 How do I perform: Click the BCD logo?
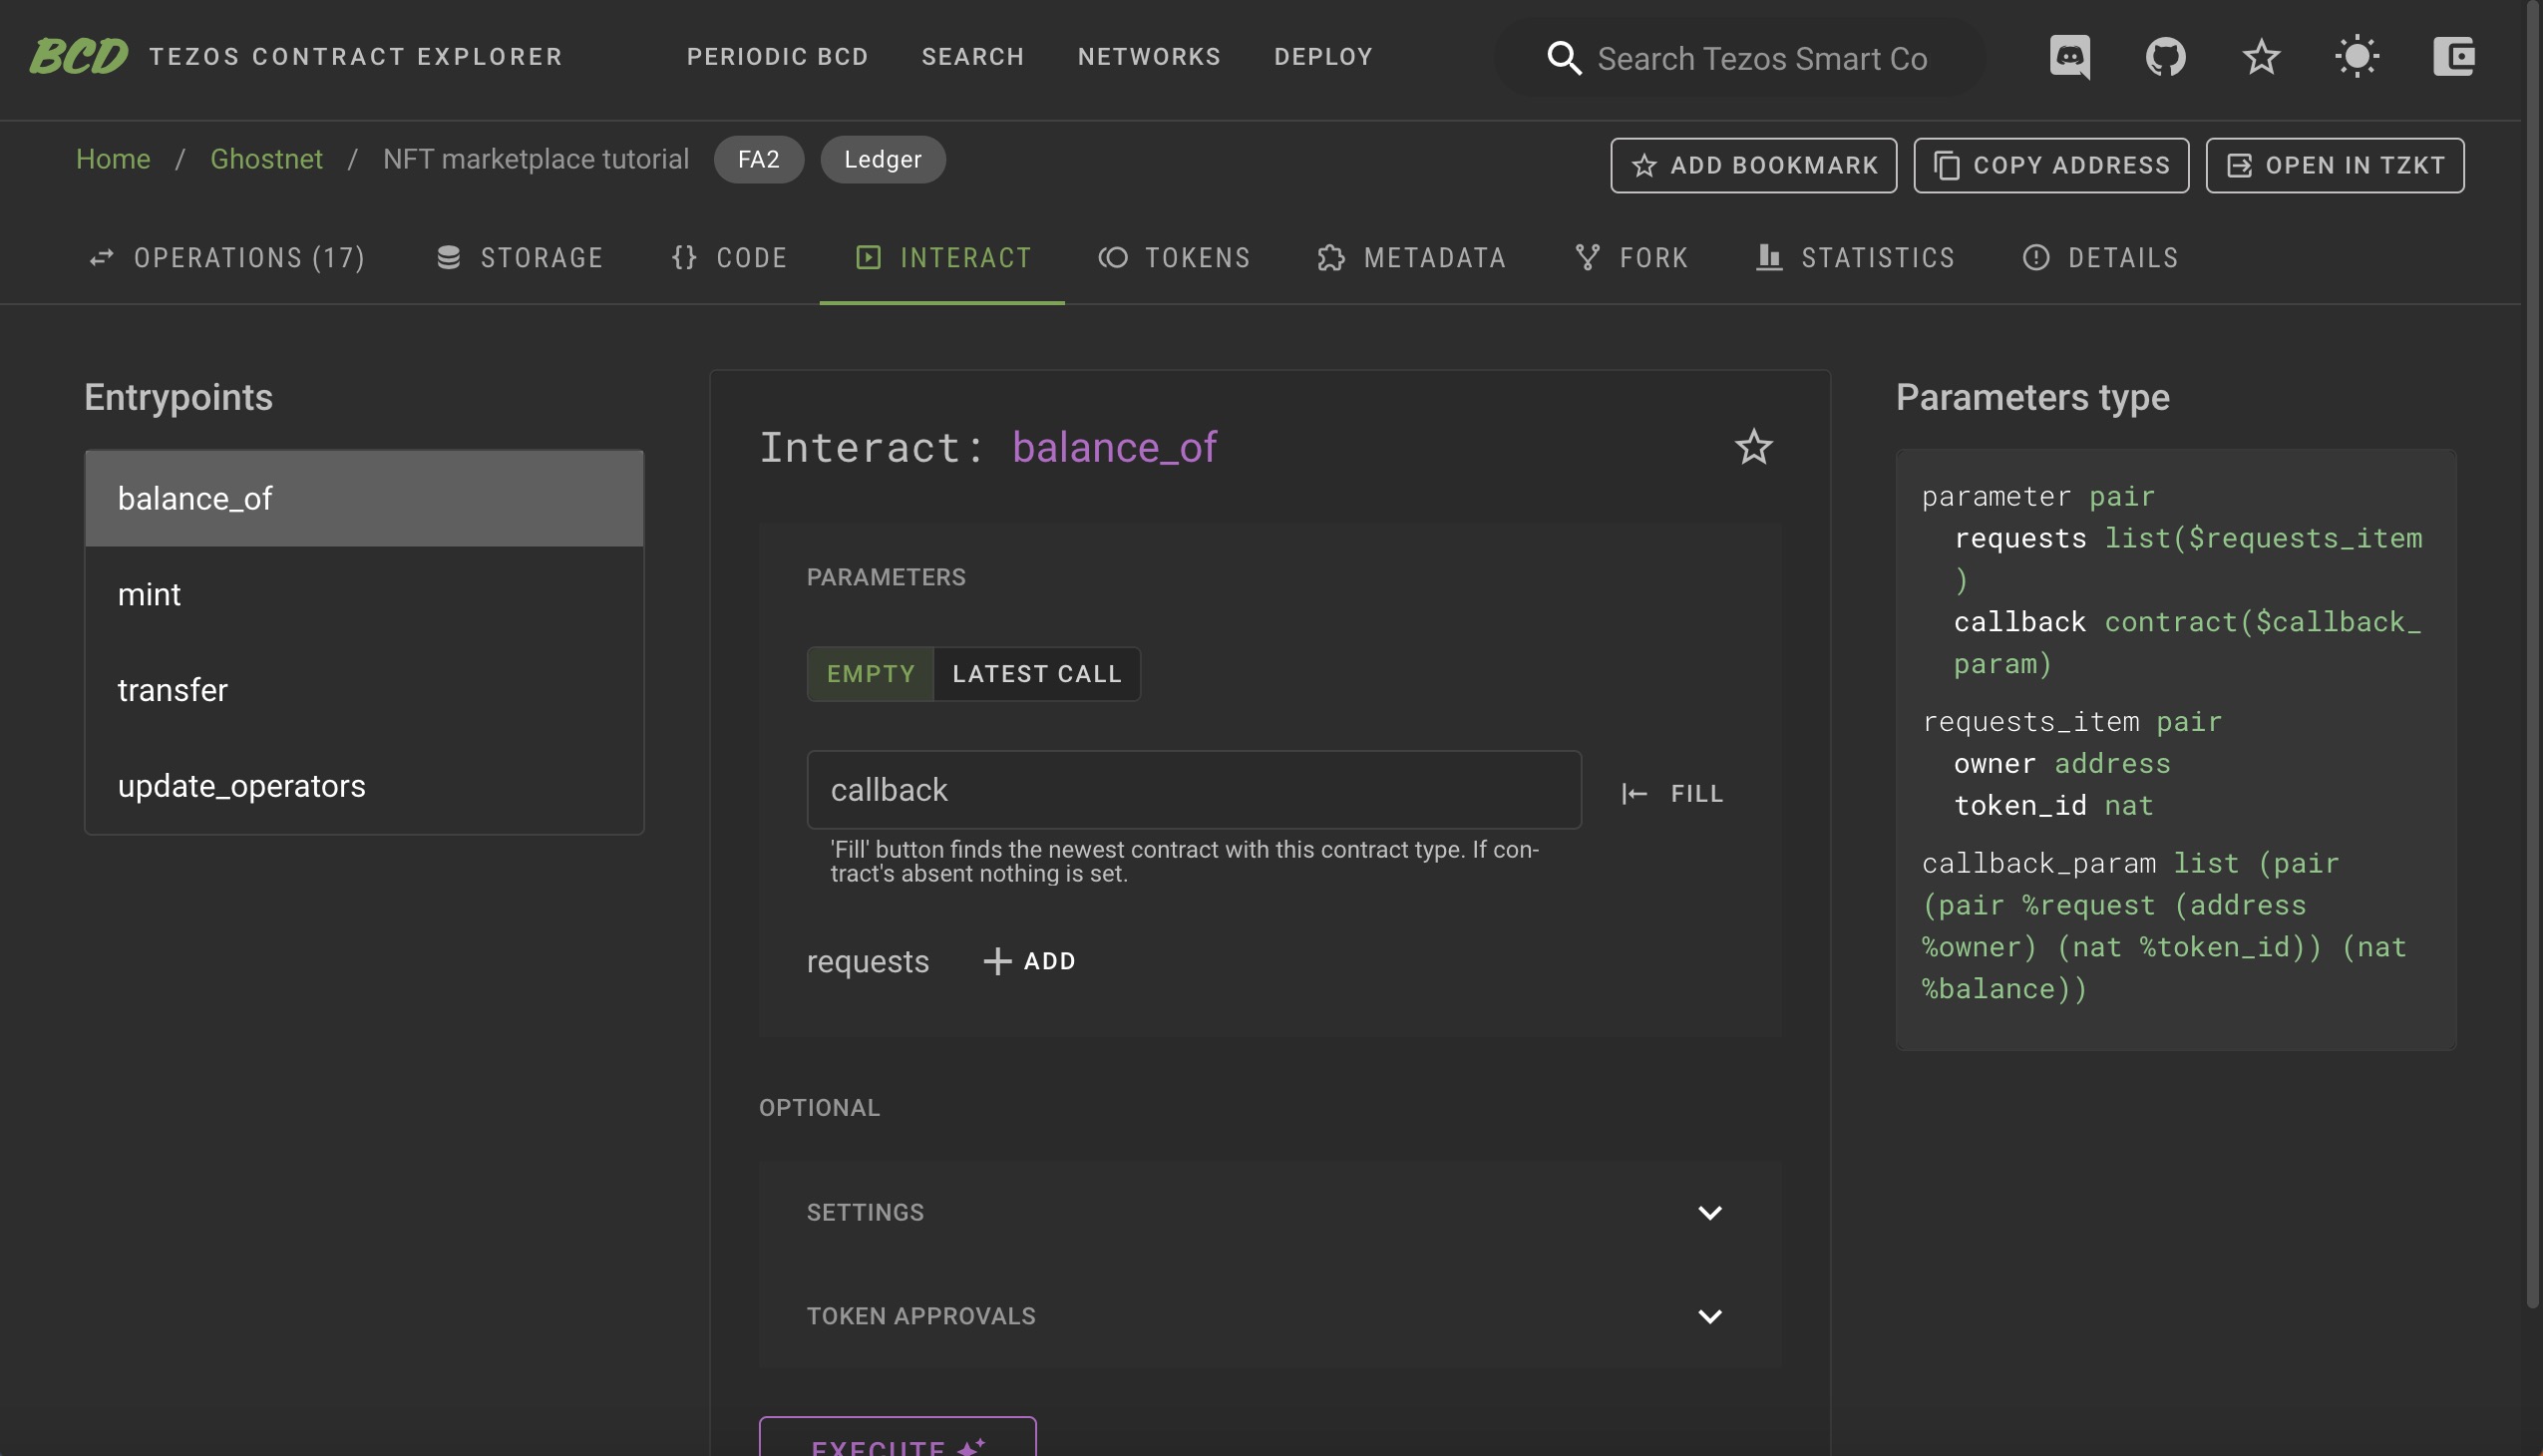click(79, 57)
